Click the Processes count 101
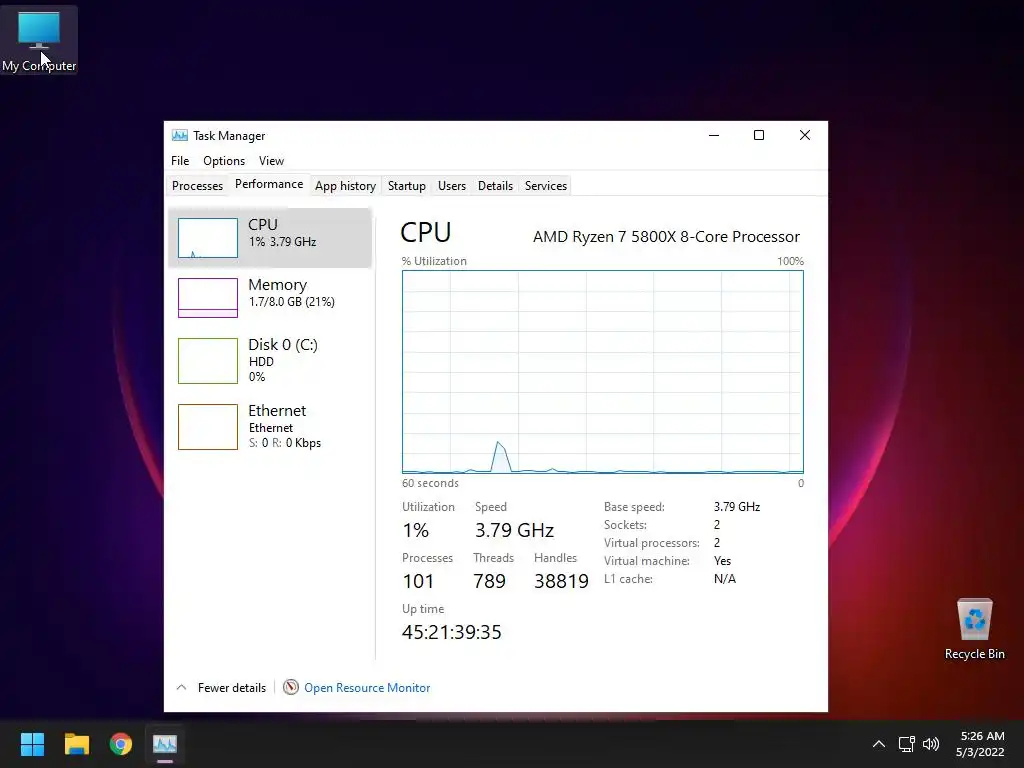This screenshot has width=1024, height=768. [418, 581]
